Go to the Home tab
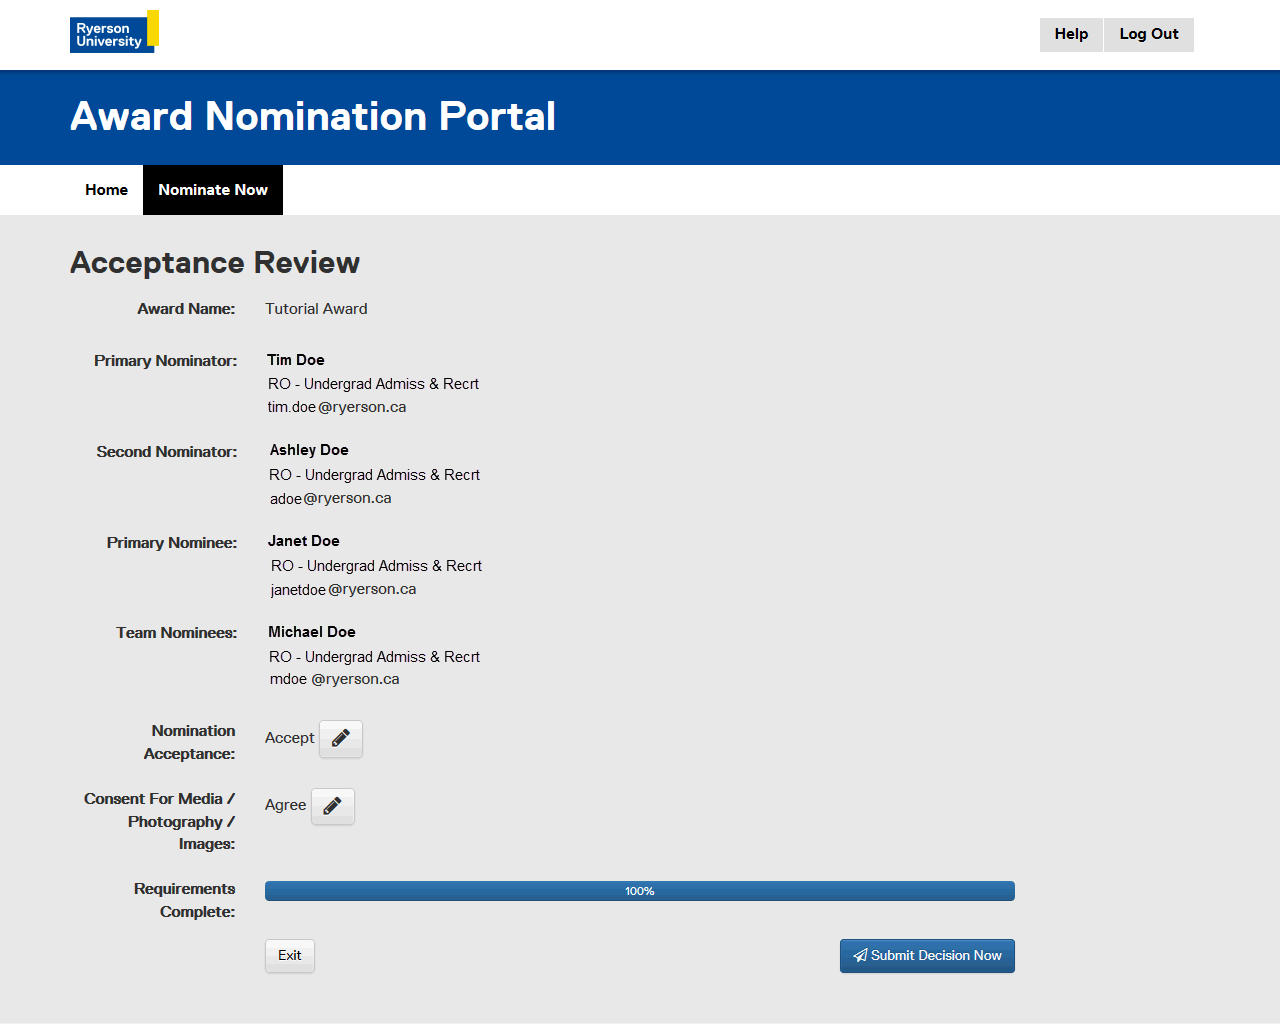Viewport: 1280px width, 1024px height. pyautogui.click(x=106, y=190)
